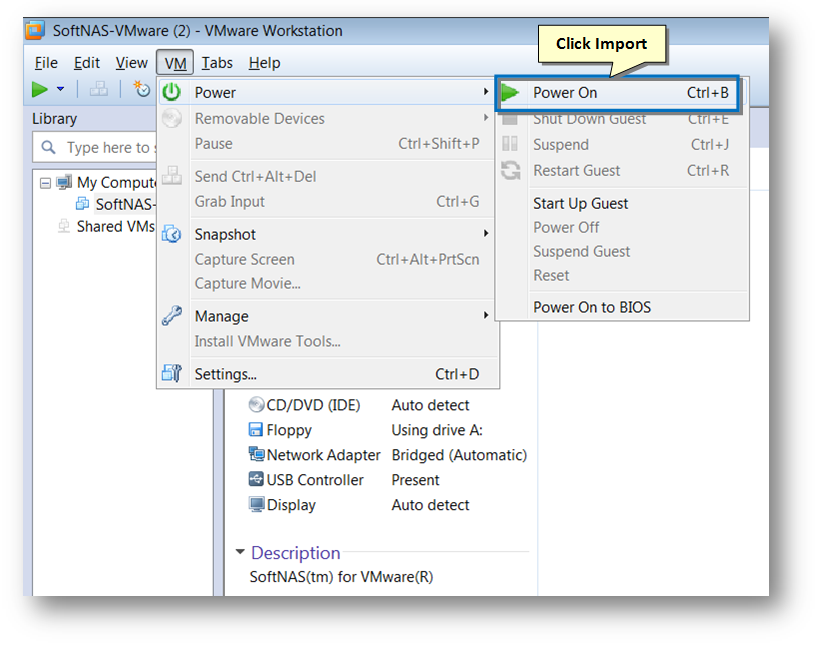The width and height of the screenshot is (815, 645).
Task: Click the Display 'Auto detect' value
Action: click(x=430, y=505)
